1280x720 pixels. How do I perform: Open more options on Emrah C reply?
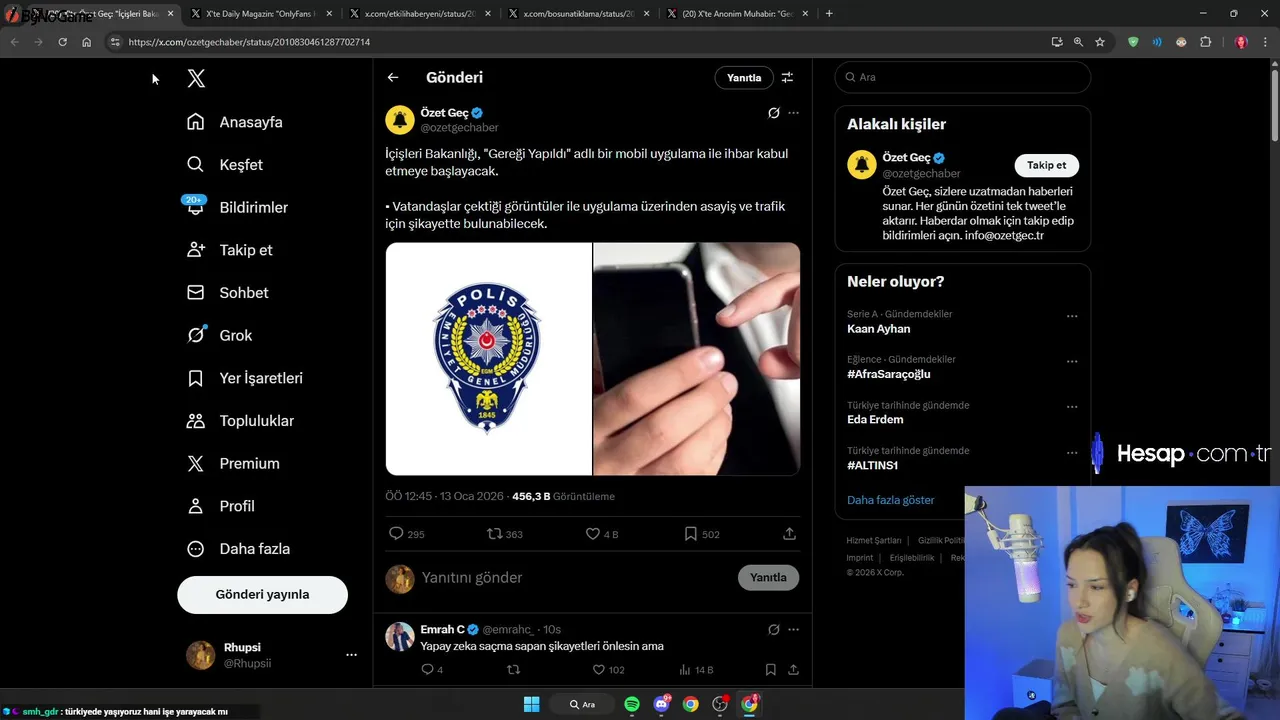793,630
